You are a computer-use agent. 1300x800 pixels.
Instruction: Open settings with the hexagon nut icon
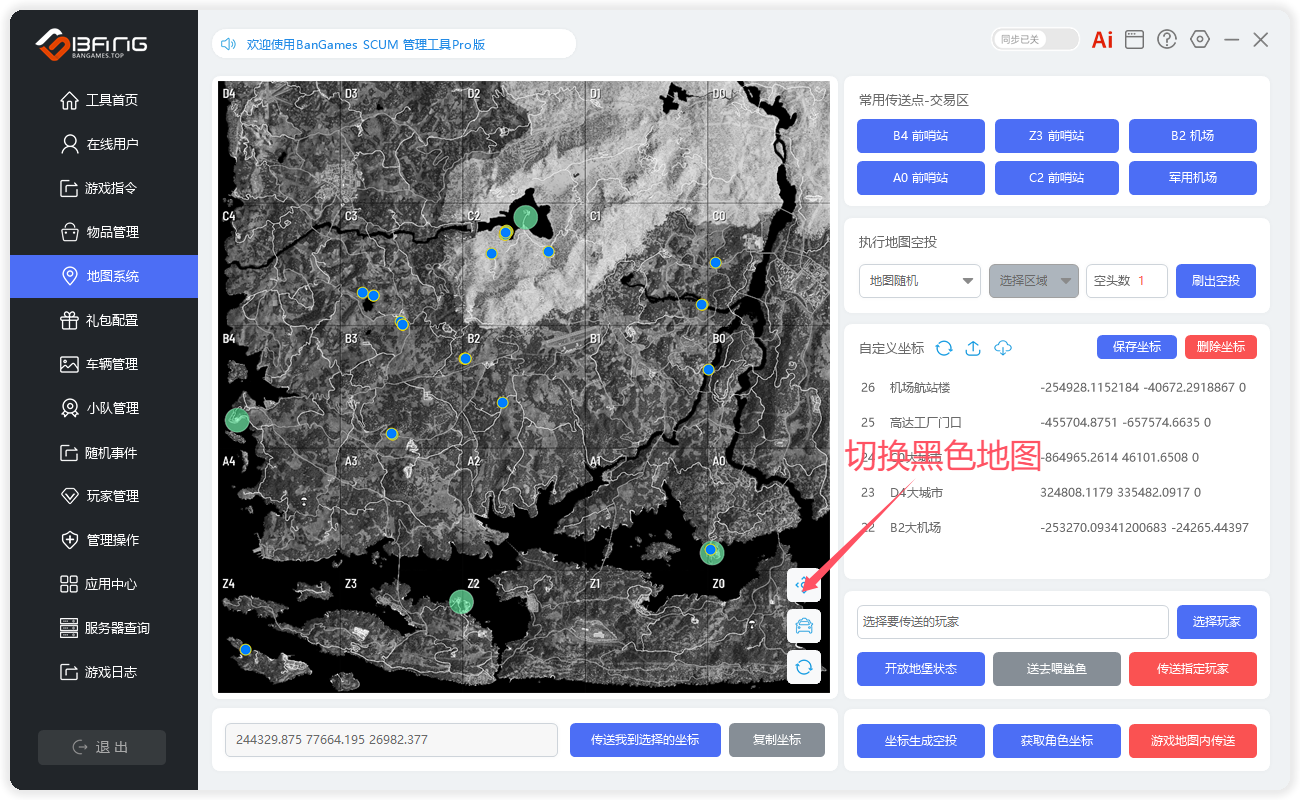[1200, 40]
